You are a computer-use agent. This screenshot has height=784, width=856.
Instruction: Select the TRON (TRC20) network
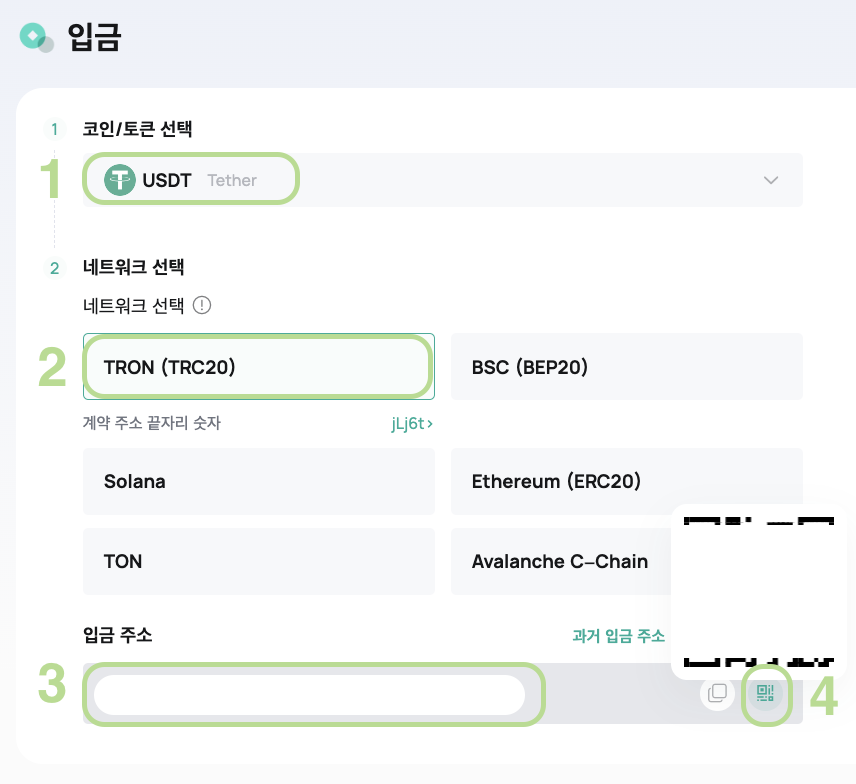click(x=259, y=366)
